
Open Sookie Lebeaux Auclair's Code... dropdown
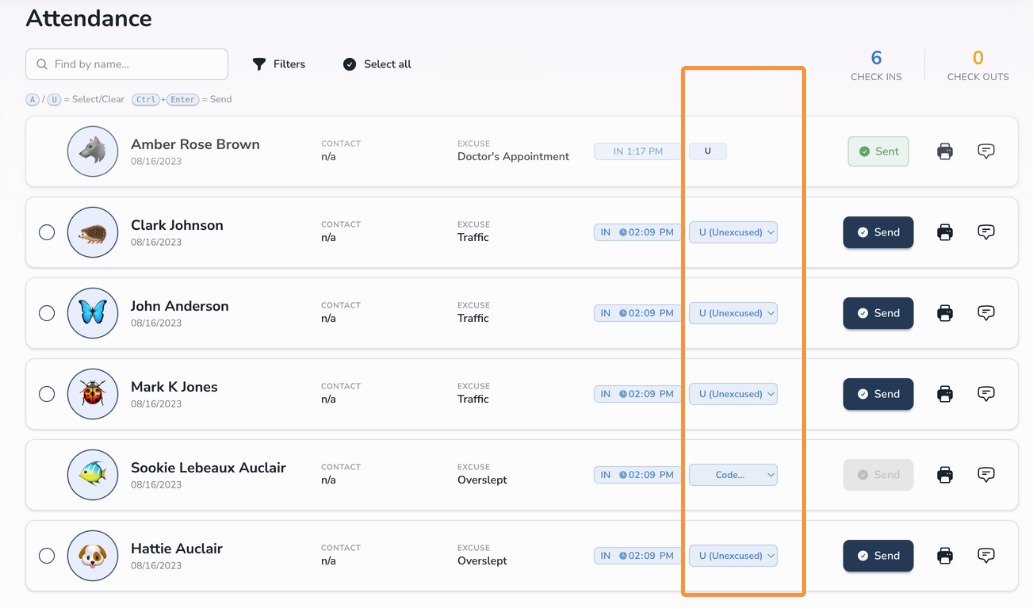click(733, 475)
